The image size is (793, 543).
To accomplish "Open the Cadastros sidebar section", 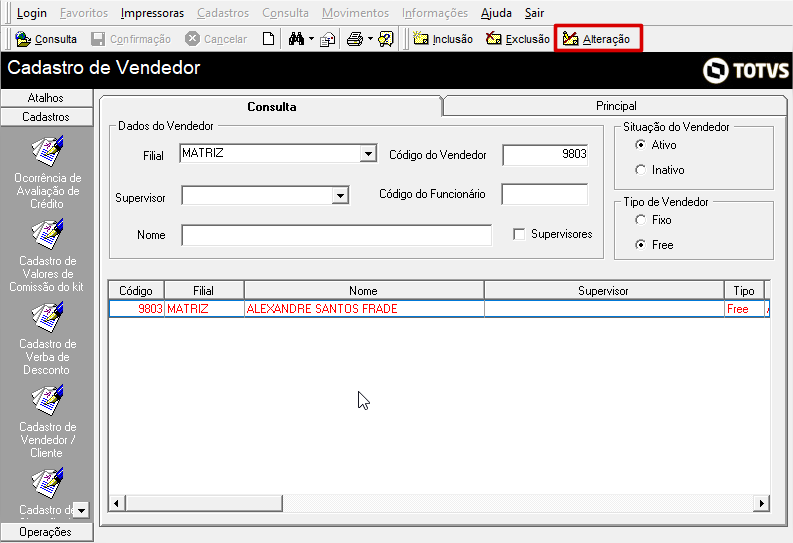I will 46,117.
